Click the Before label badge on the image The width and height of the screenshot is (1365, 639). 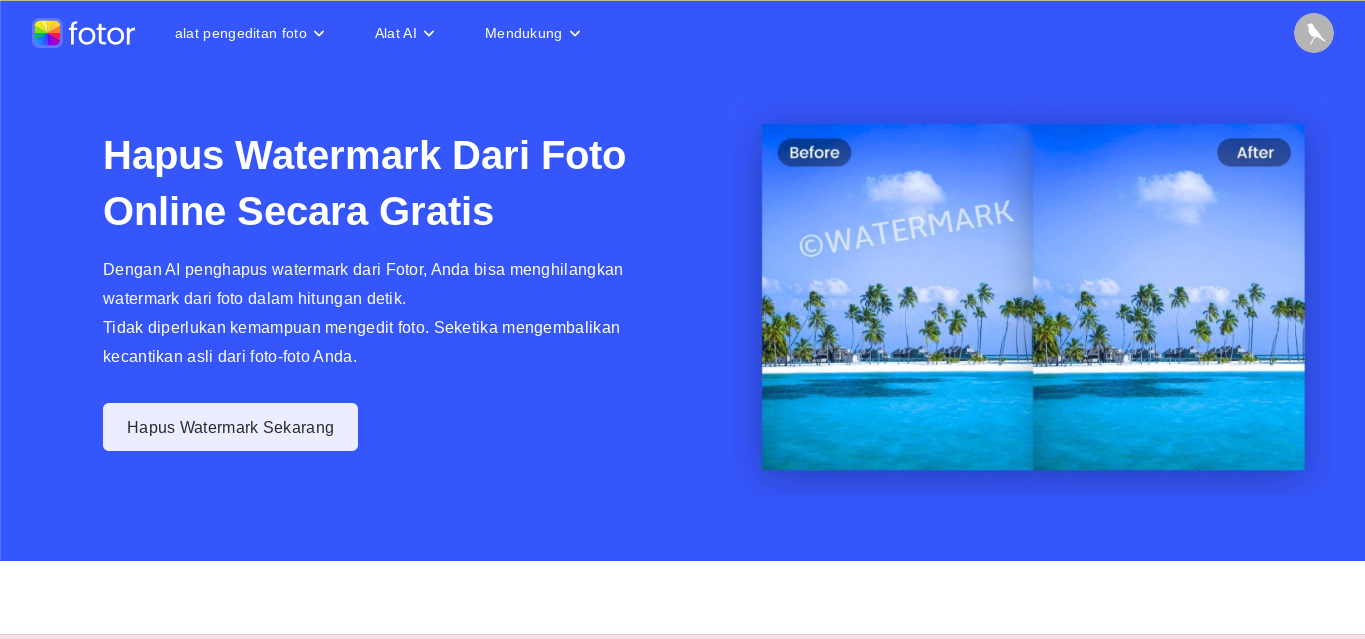[814, 152]
